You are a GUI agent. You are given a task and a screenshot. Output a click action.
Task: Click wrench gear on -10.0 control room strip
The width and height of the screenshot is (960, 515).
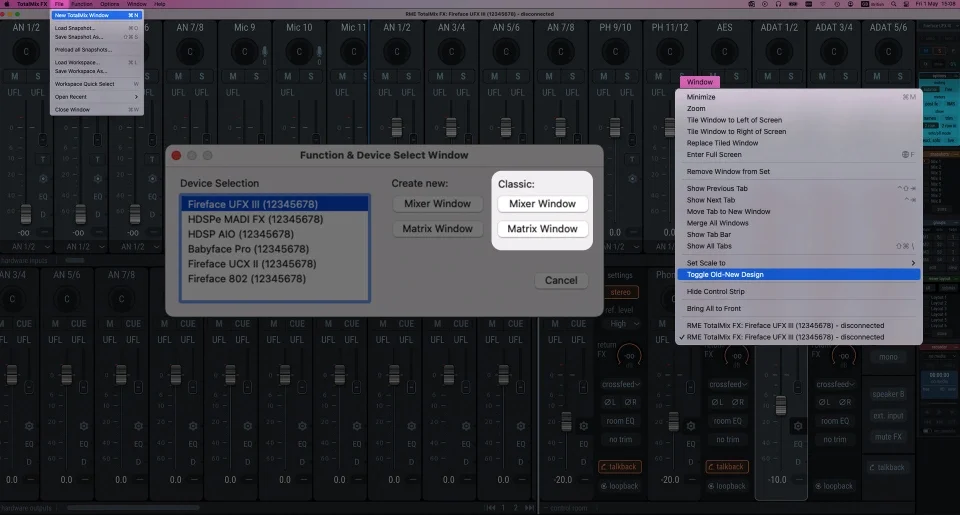[798, 426]
